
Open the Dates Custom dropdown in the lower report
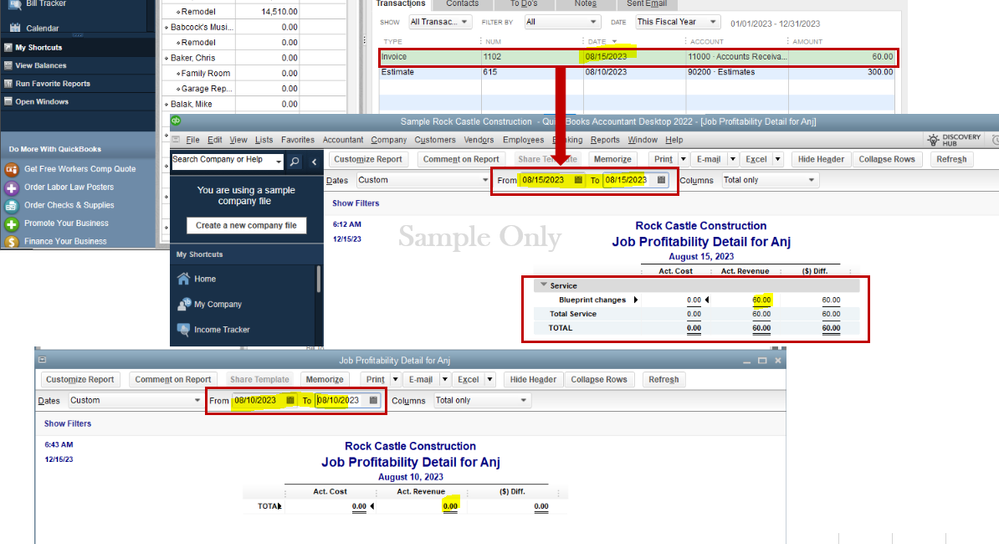coord(135,400)
